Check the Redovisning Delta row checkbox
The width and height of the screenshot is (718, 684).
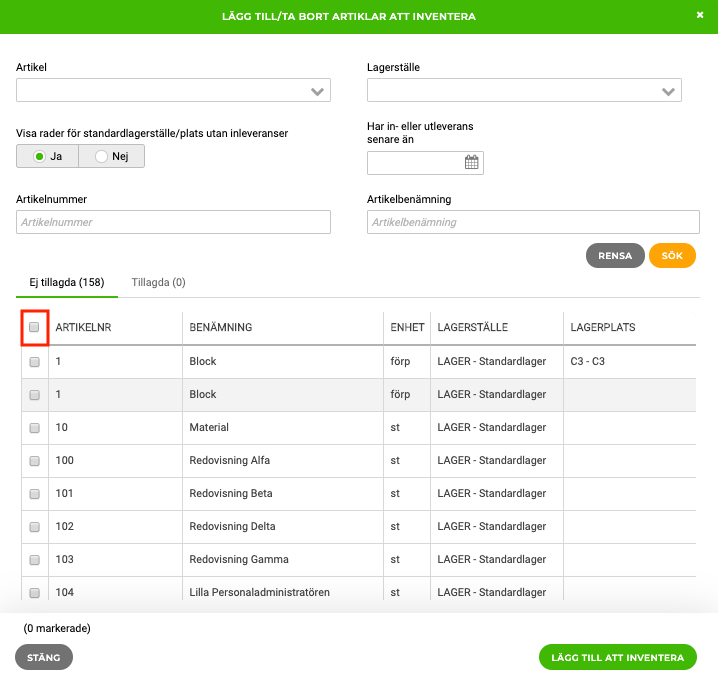34,527
